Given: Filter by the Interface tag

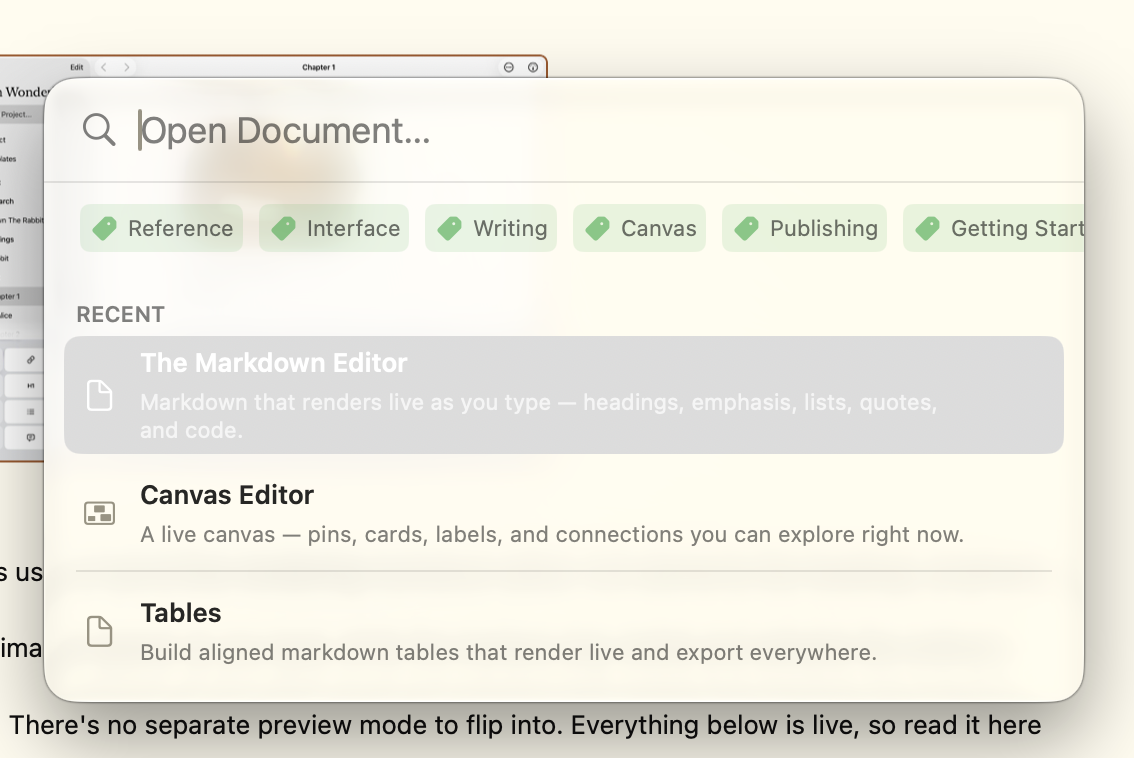Looking at the screenshot, I should (x=334, y=229).
